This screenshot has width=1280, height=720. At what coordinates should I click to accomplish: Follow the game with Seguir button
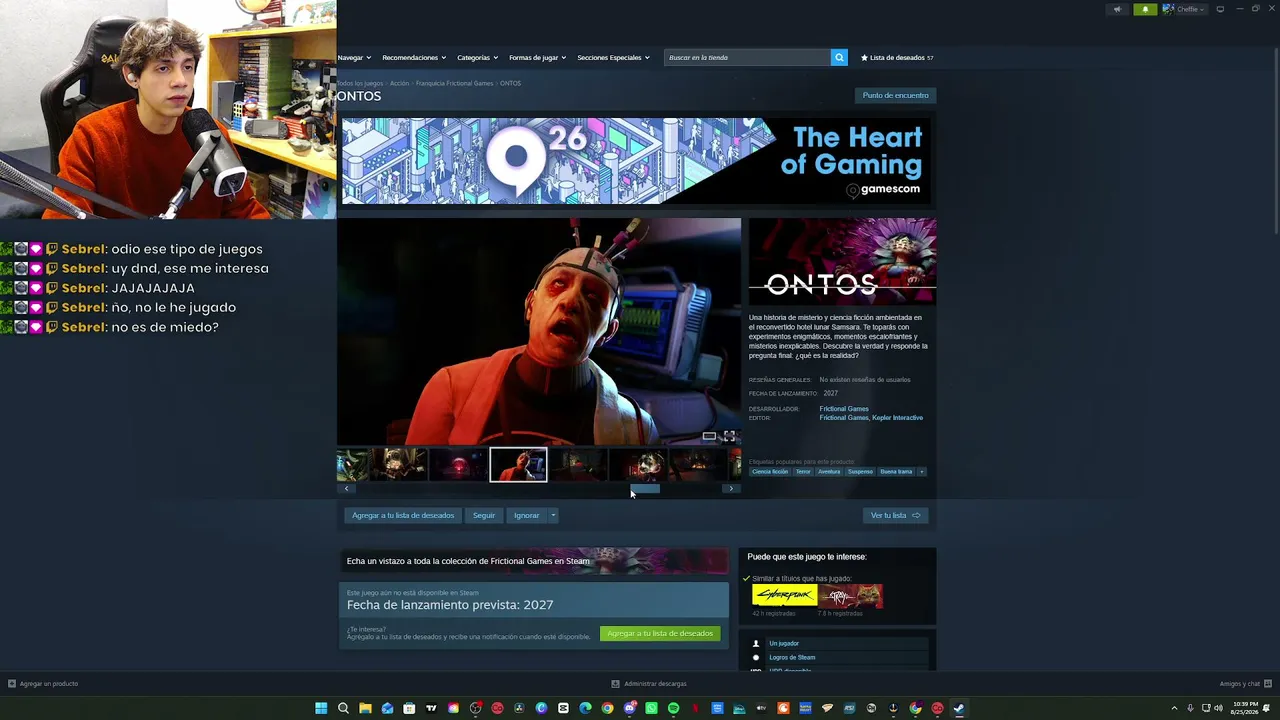click(484, 515)
